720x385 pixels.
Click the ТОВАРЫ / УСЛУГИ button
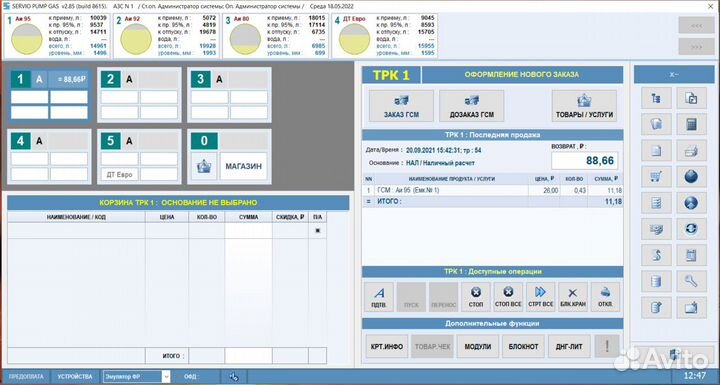pos(584,106)
